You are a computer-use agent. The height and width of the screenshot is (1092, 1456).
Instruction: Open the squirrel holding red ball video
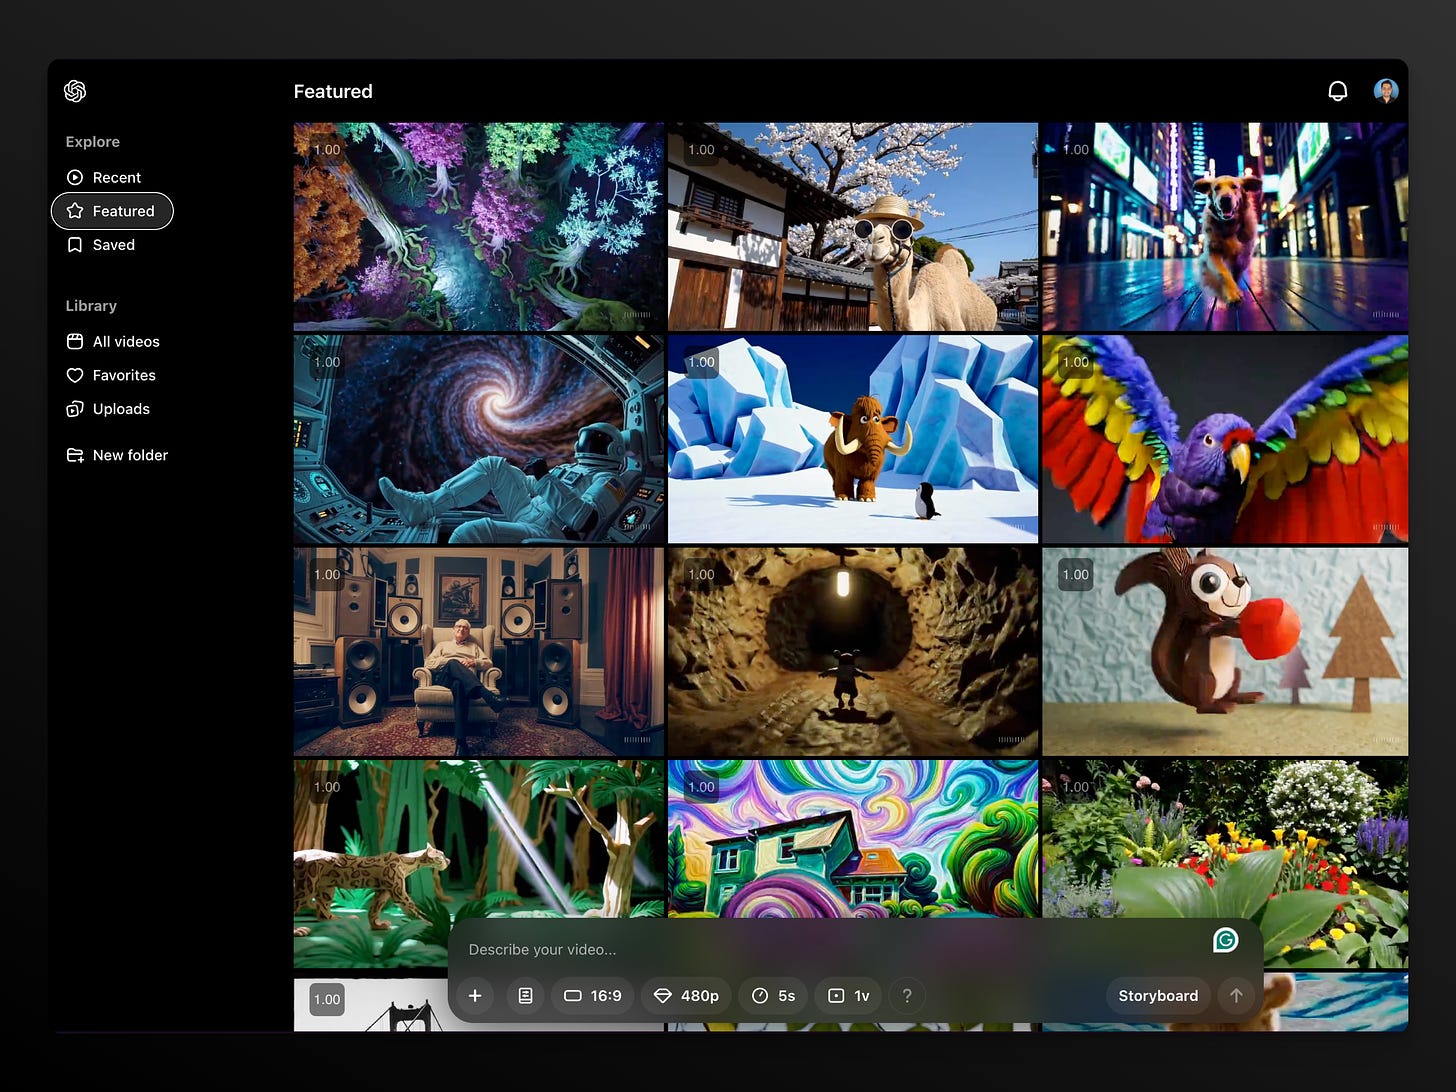coord(1225,651)
